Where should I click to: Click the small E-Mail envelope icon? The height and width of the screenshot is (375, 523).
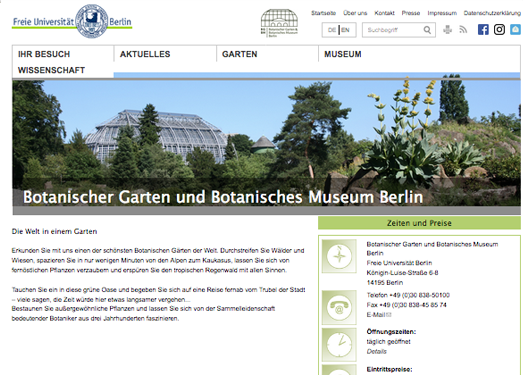[x=389, y=315]
